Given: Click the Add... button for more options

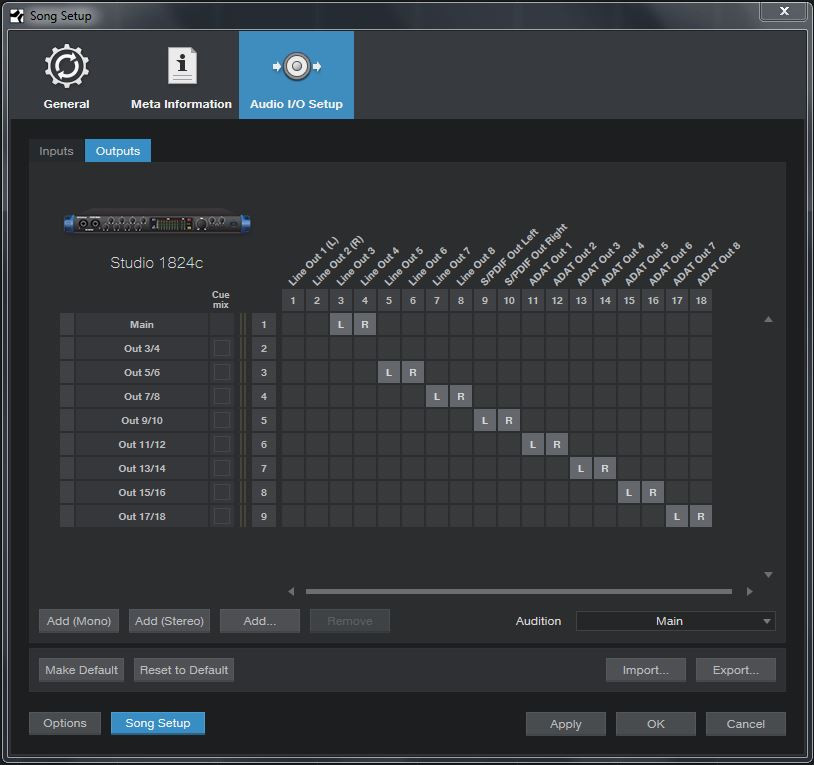Looking at the screenshot, I should click(x=260, y=621).
